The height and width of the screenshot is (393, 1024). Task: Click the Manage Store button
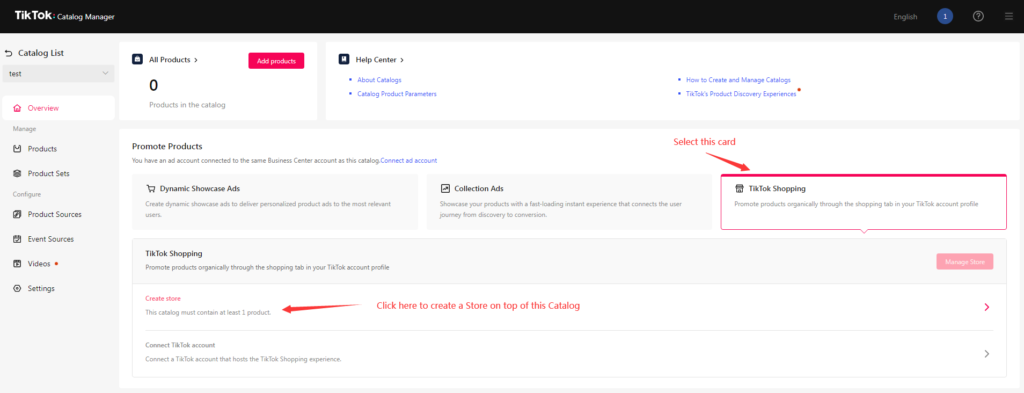pyautogui.click(x=965, y=262)
